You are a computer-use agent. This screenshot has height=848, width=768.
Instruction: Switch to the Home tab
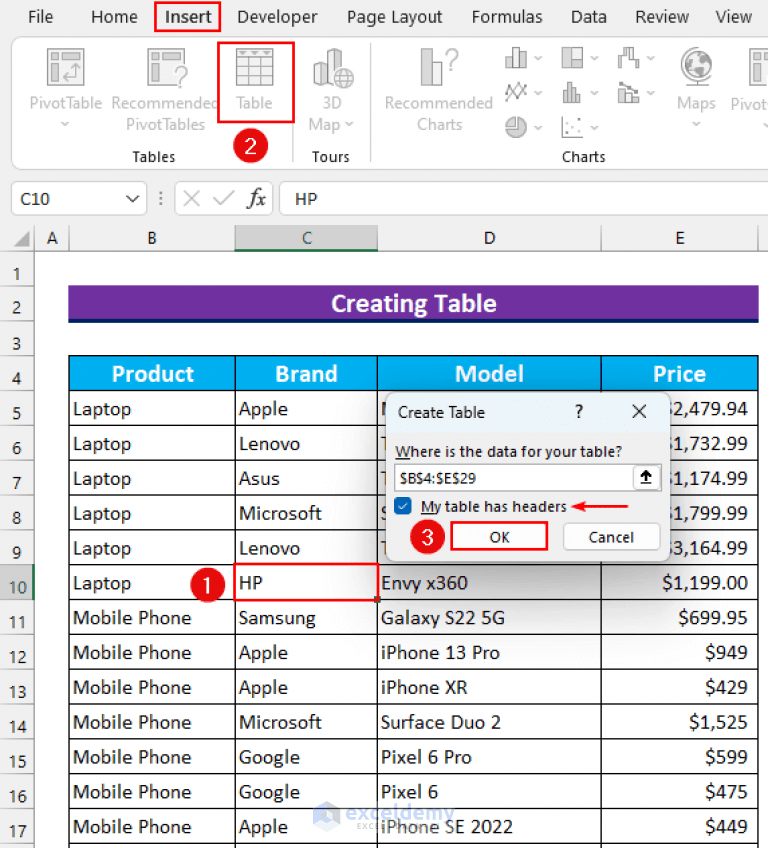(114, 17)
